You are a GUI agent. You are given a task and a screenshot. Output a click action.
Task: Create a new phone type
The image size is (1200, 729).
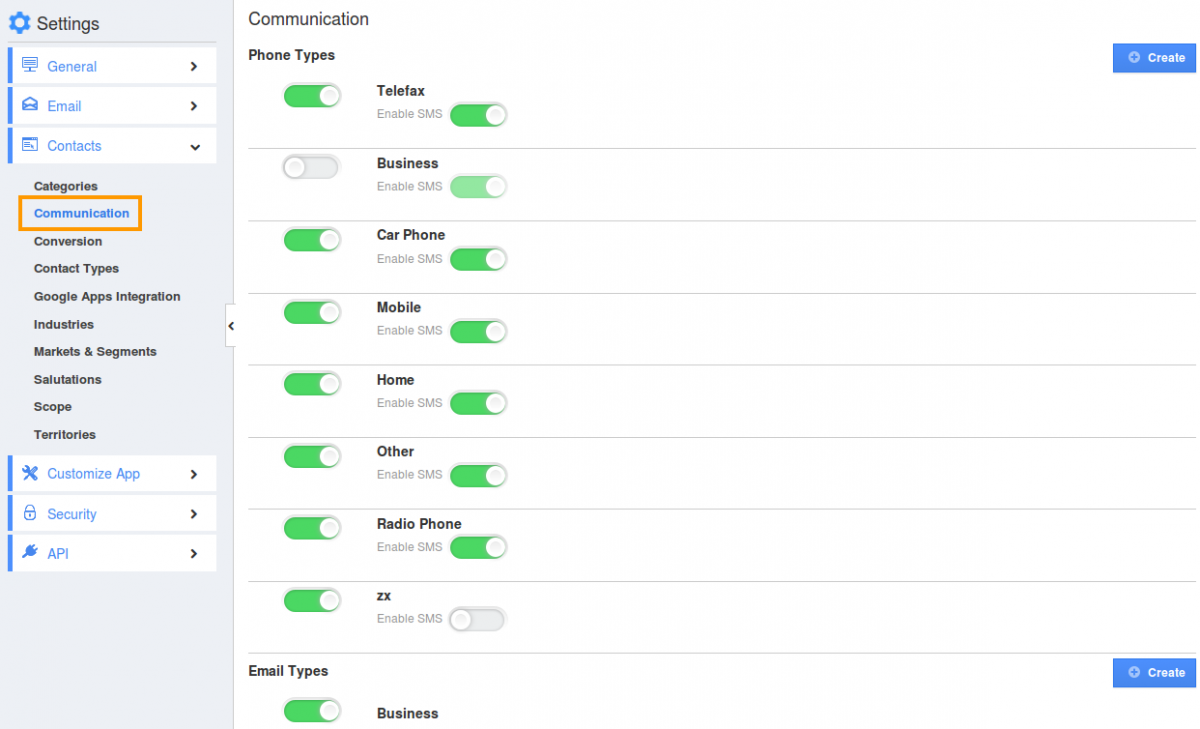pos(1155,58)
